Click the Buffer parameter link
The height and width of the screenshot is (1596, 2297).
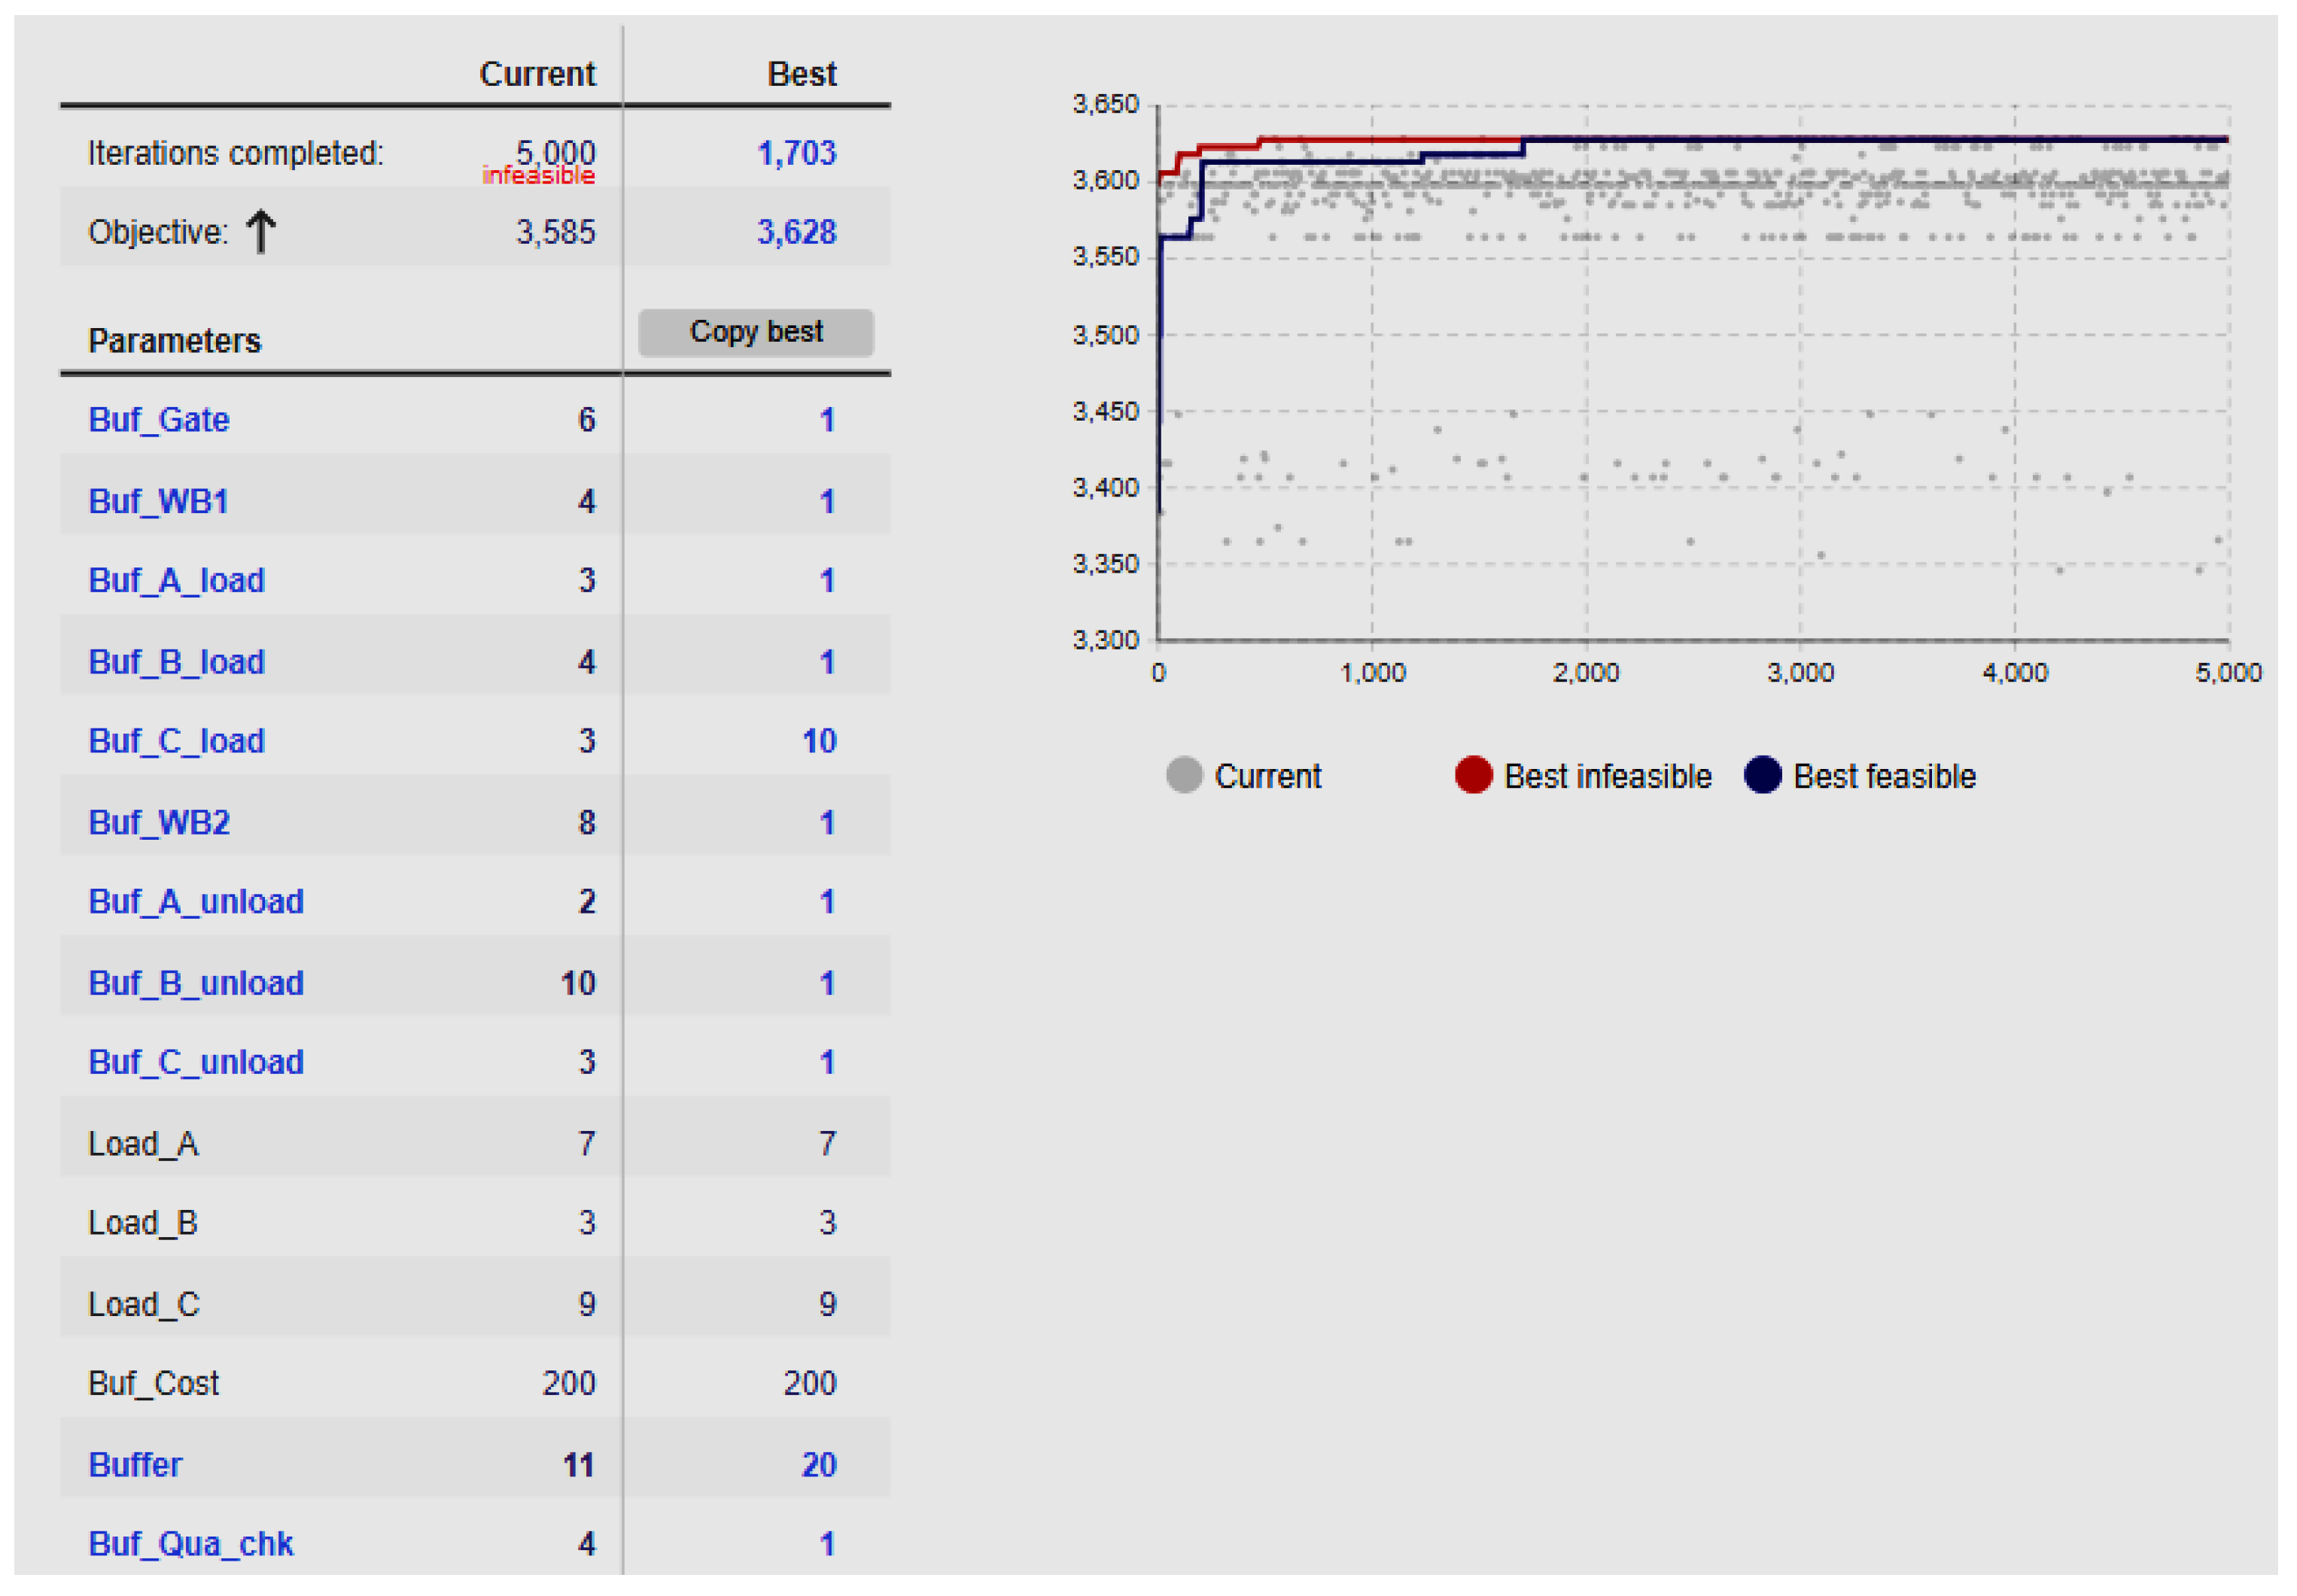[x=135, y=1466]
